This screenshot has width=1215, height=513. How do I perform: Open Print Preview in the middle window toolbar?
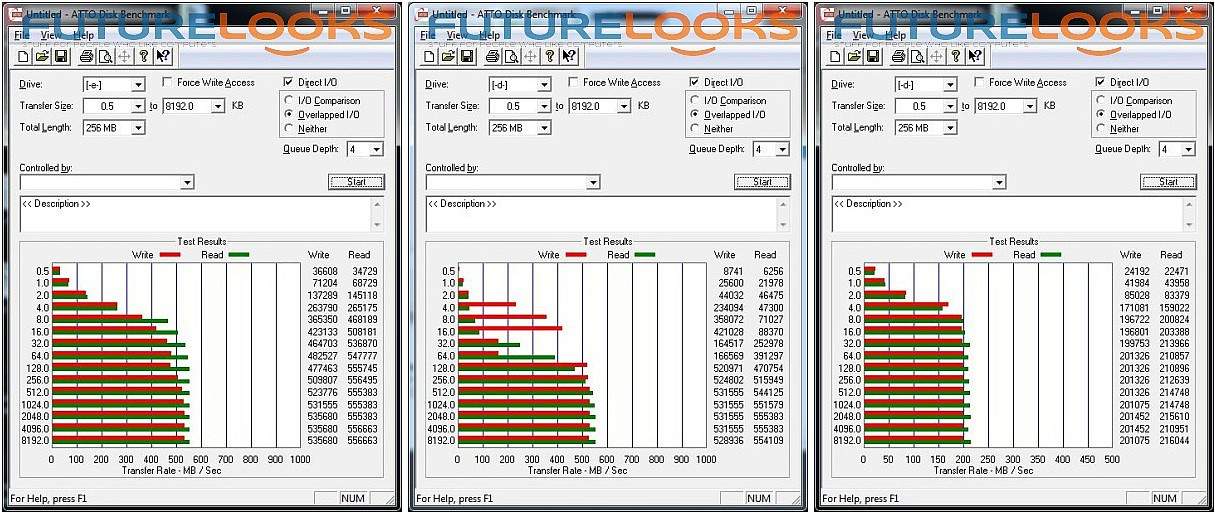point(510,56)
